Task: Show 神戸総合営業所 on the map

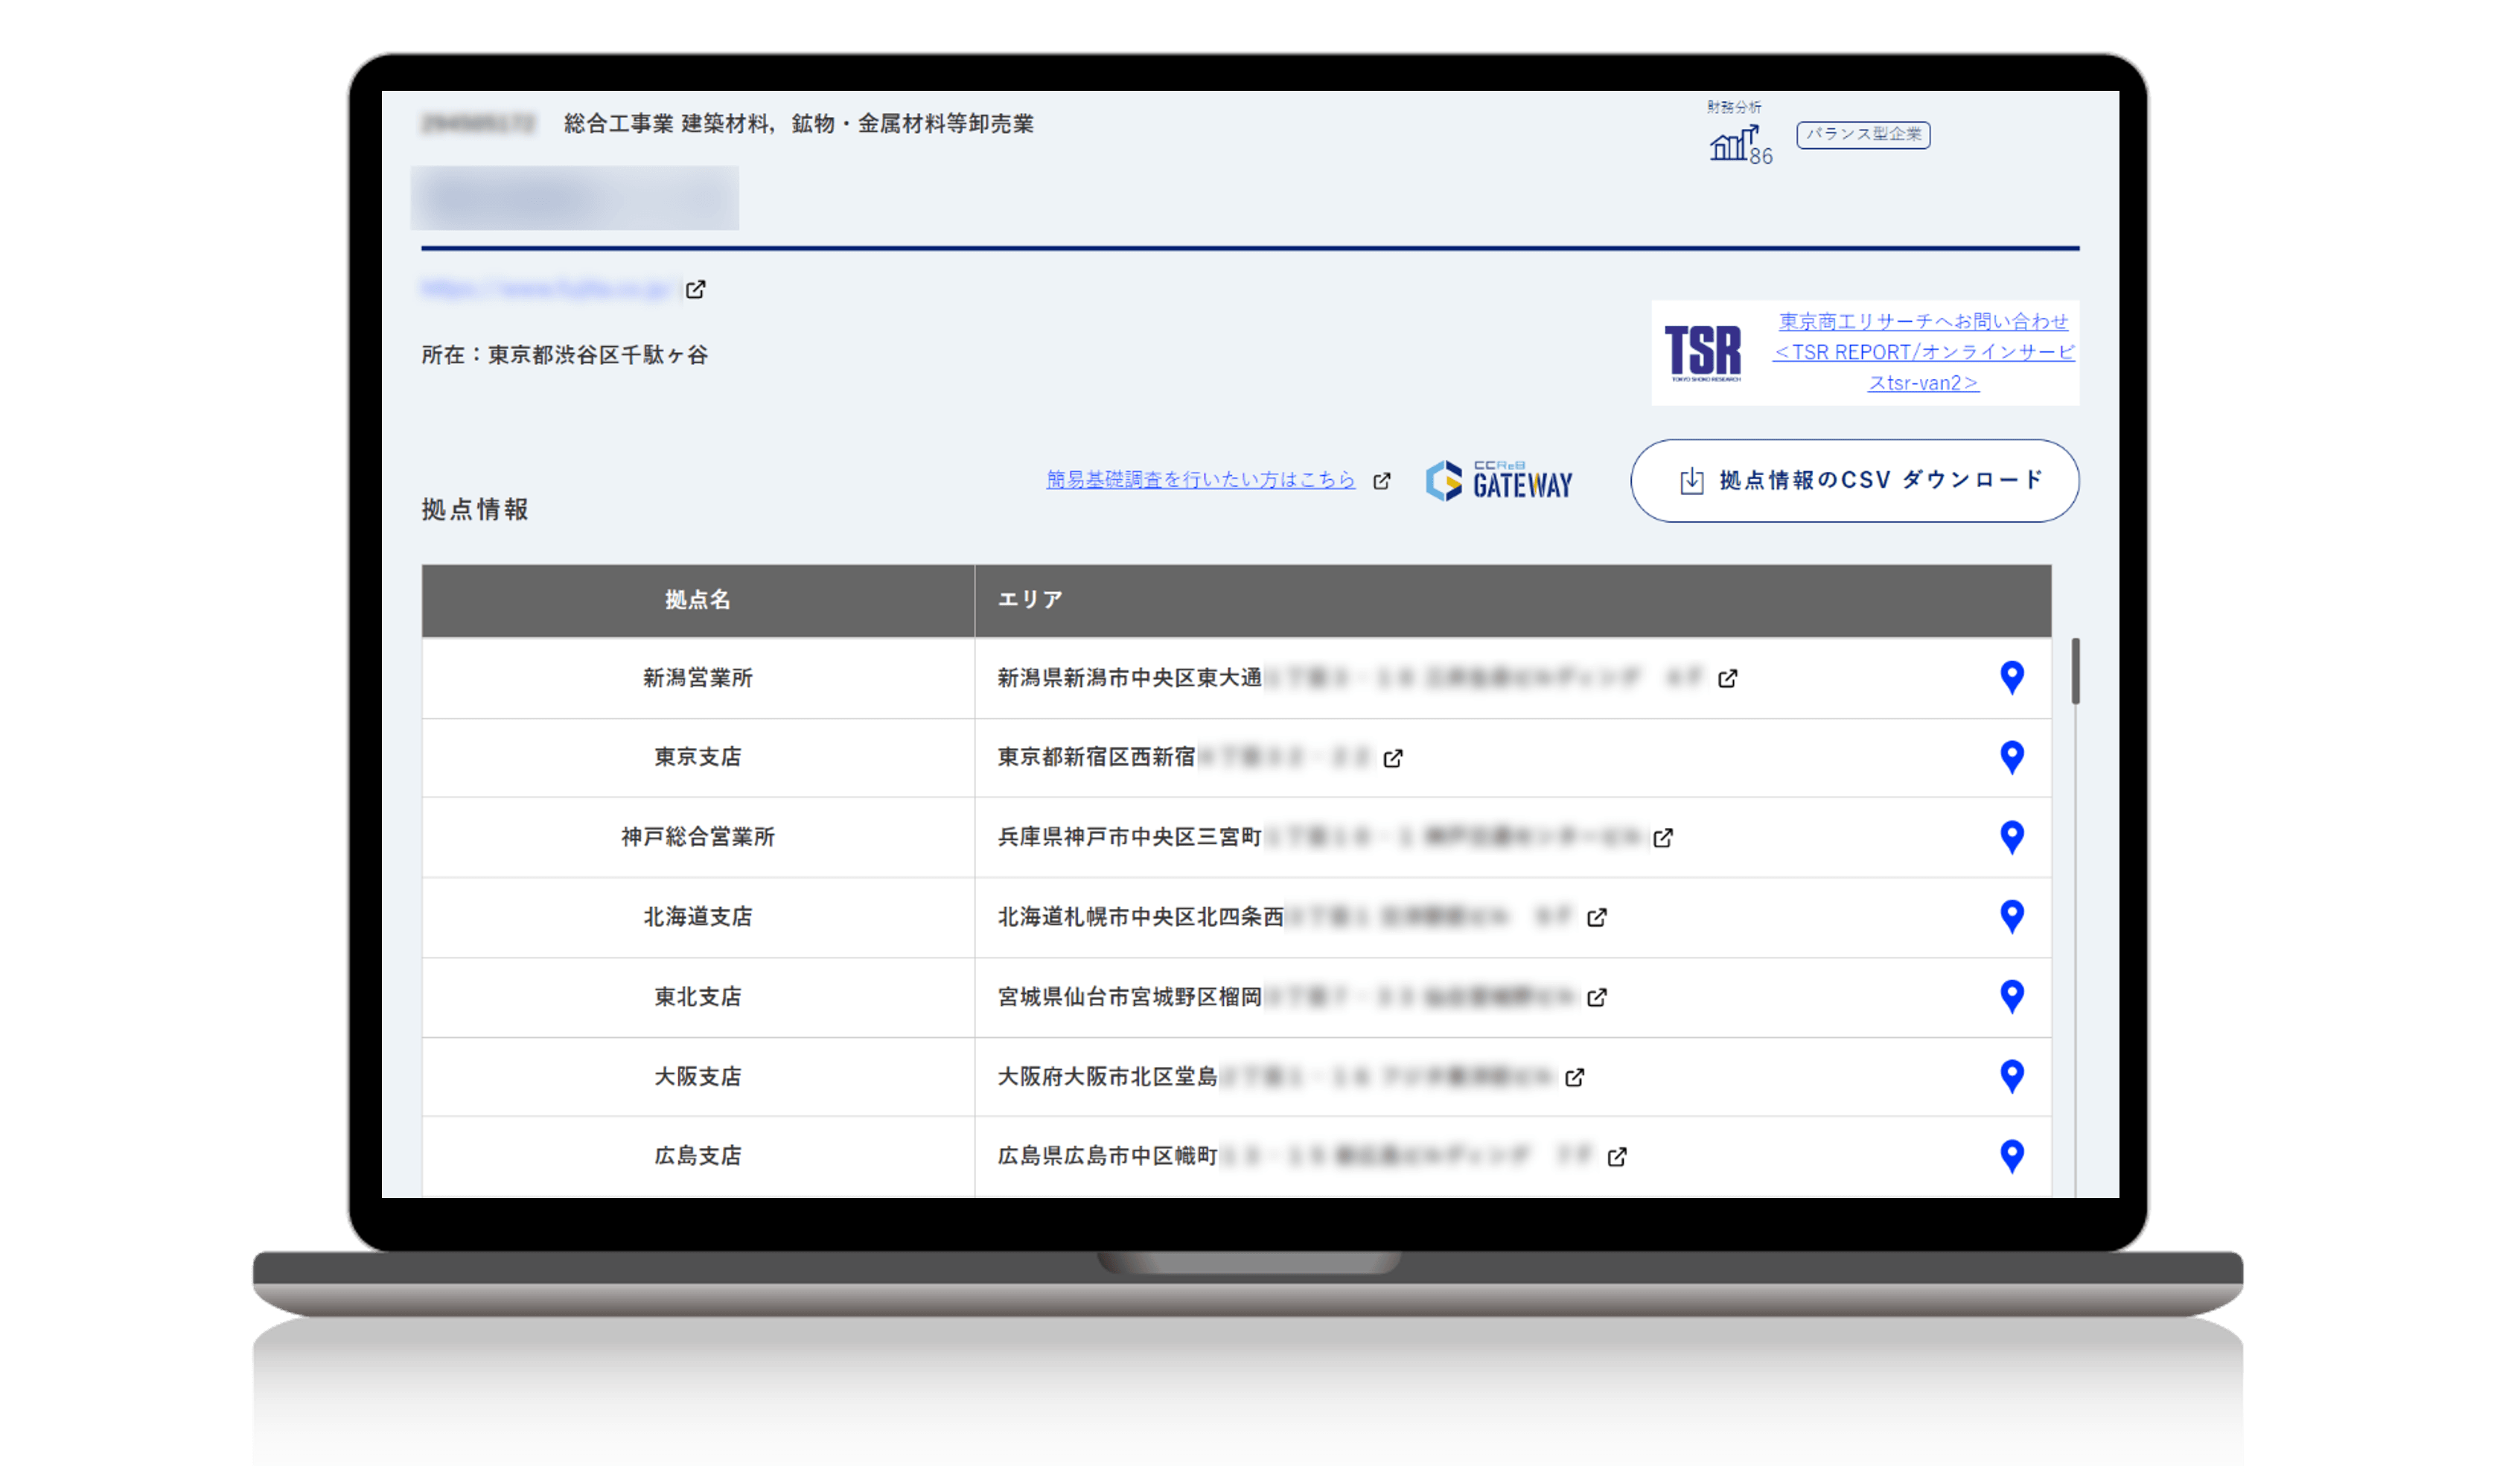Action: point(2011,837)
